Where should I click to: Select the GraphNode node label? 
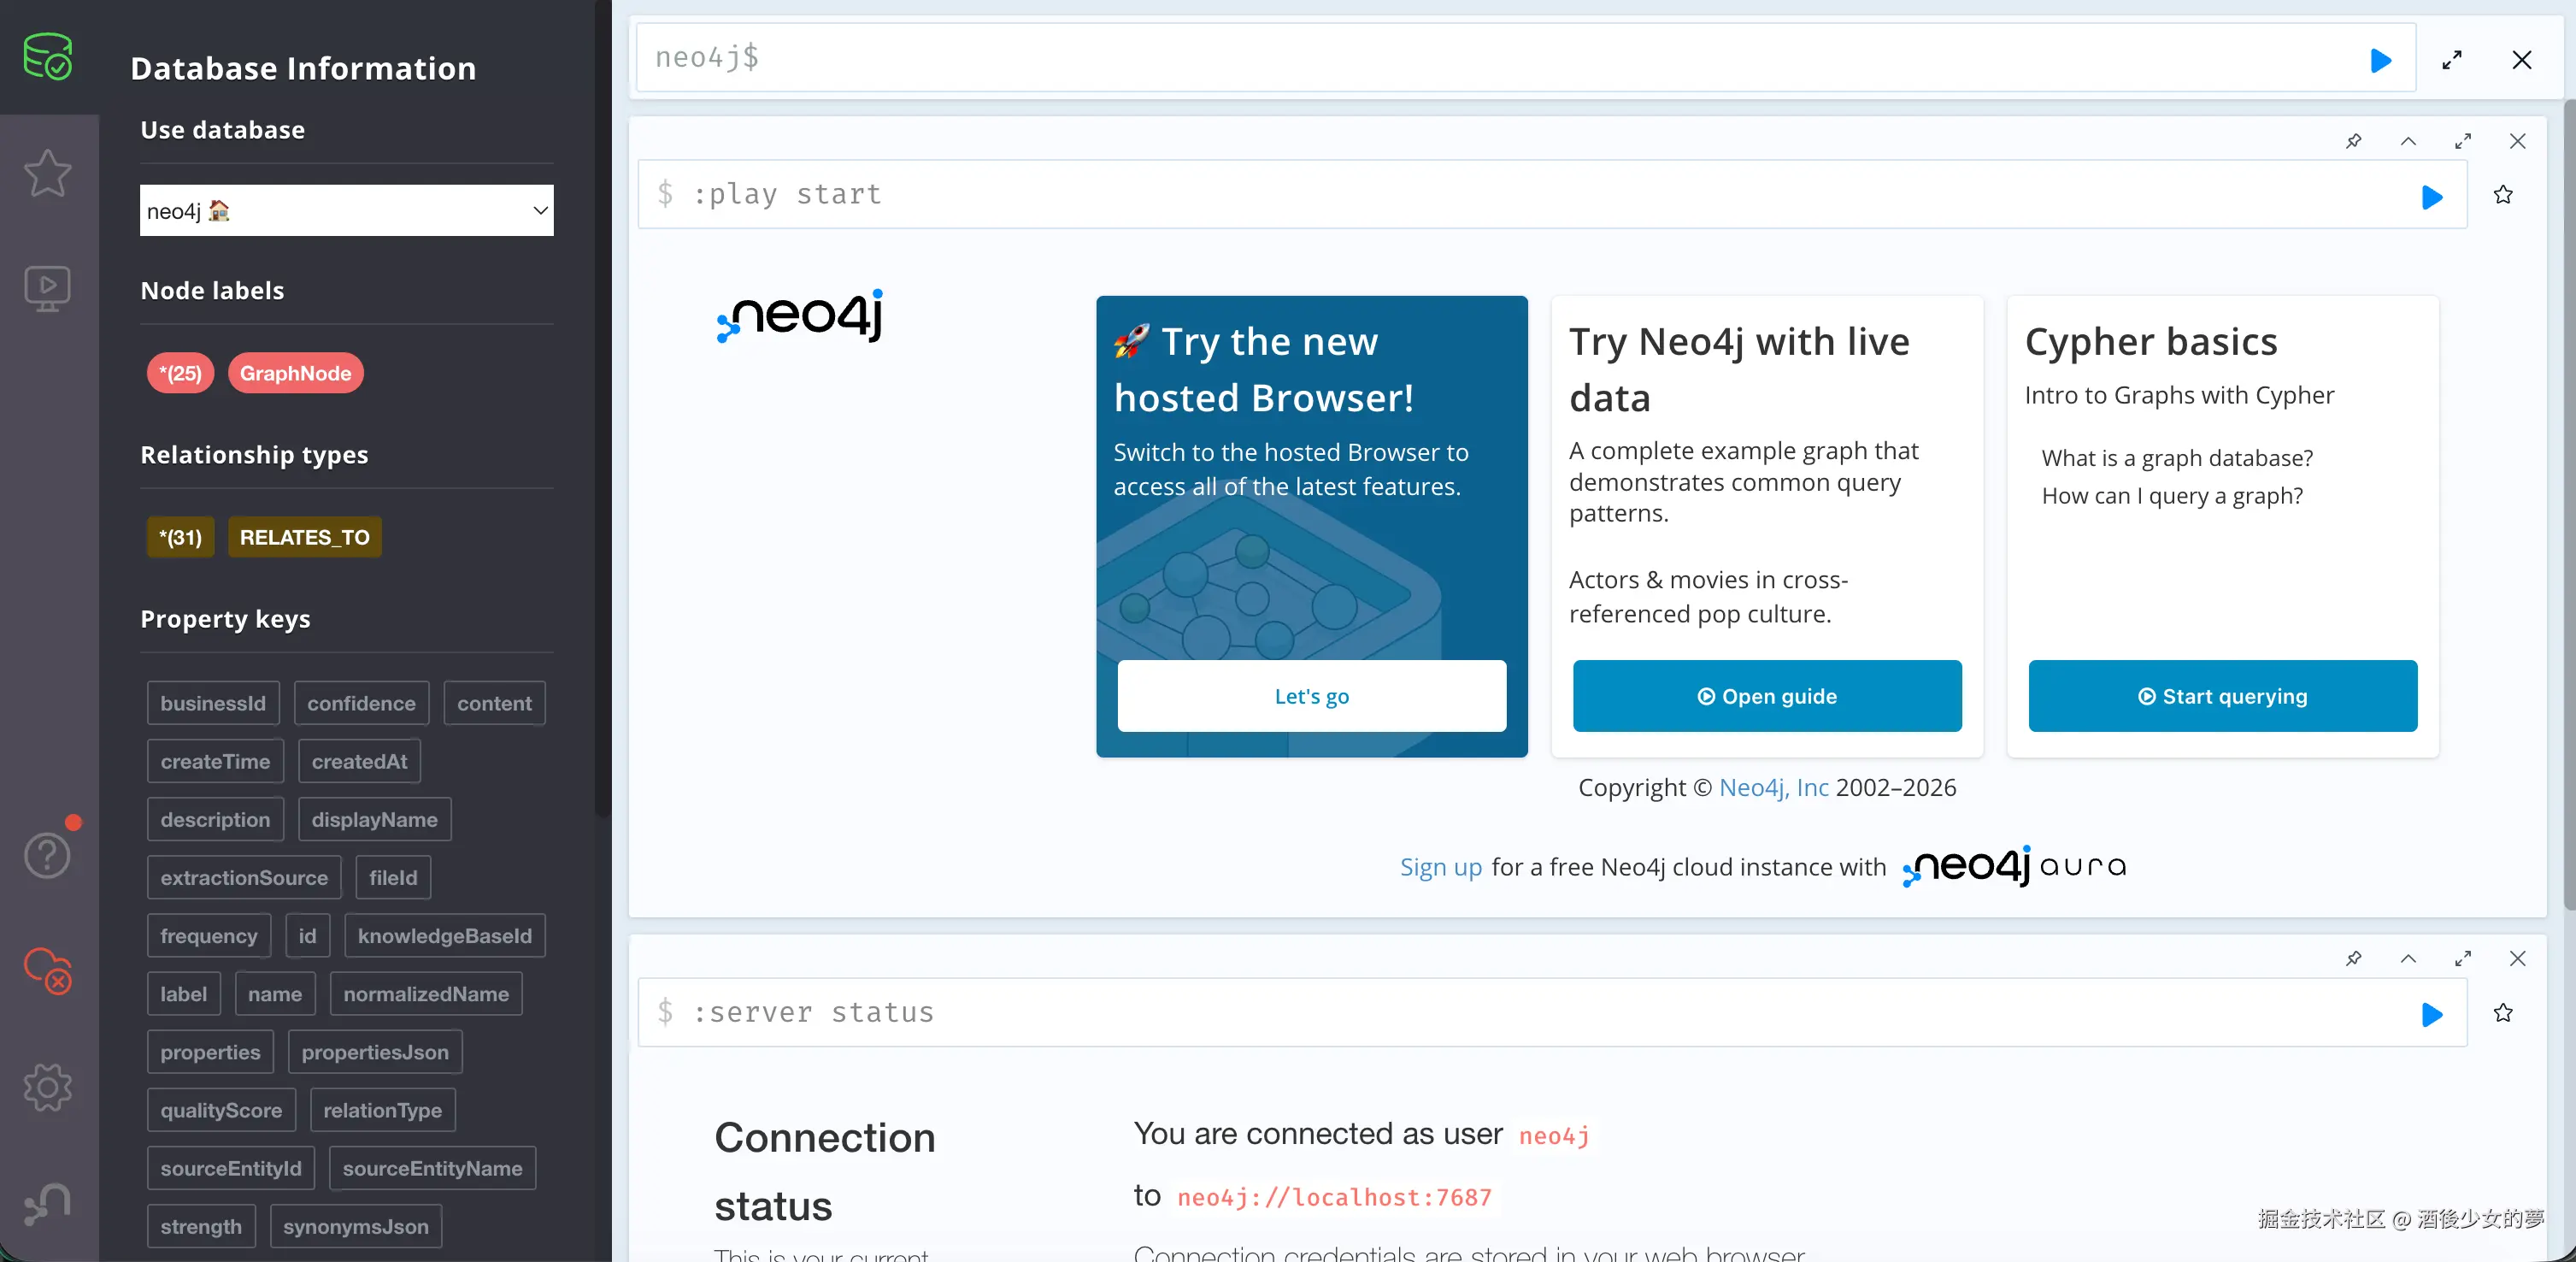click(295, 373)
